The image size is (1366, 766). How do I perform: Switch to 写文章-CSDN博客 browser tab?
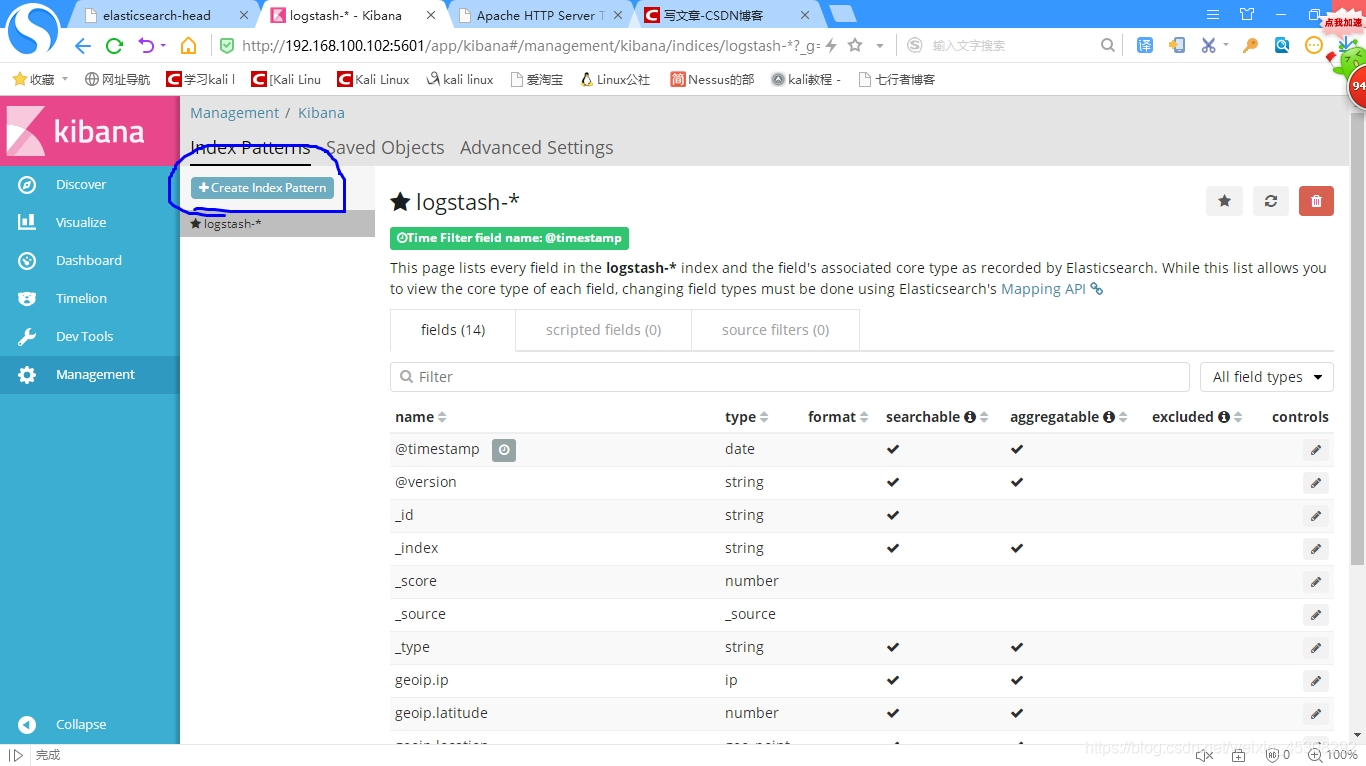[726, 15]
